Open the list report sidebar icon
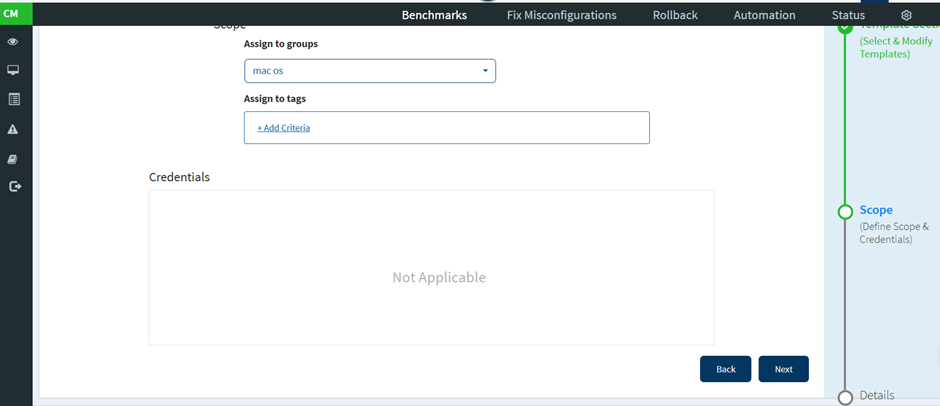 (14, 100)
